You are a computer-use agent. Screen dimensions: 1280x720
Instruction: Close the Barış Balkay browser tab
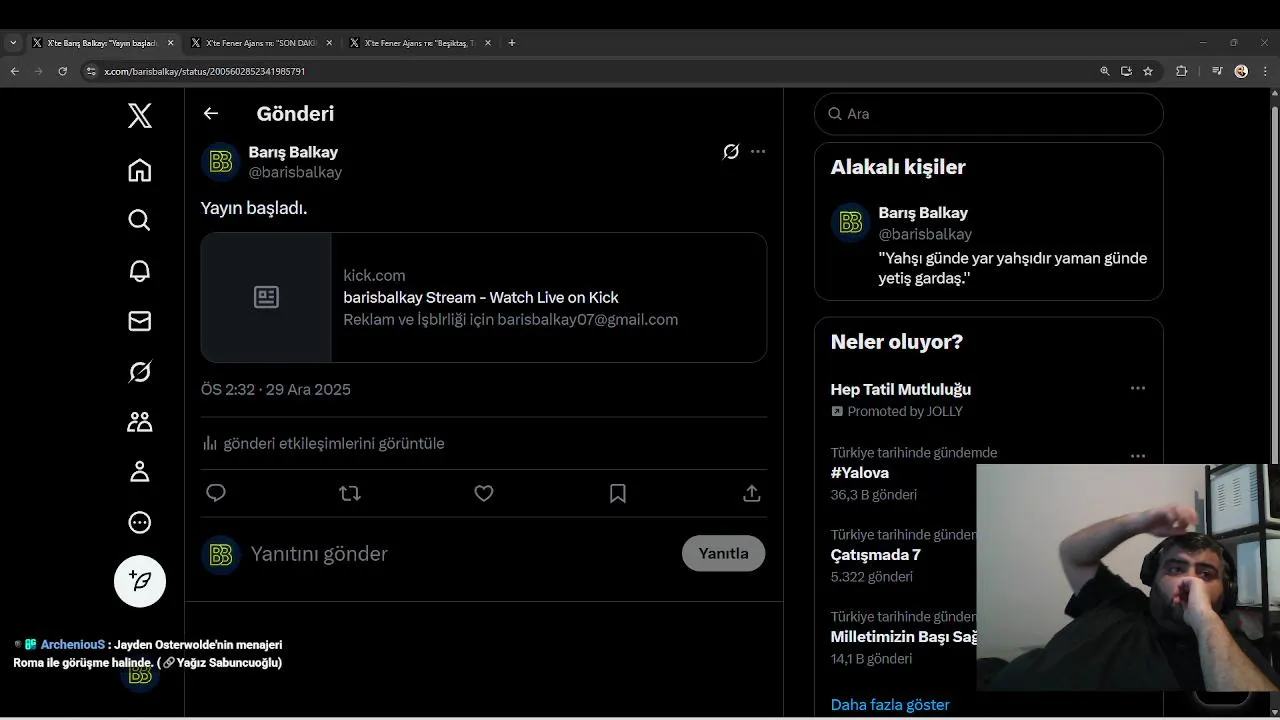pos(170,43)
